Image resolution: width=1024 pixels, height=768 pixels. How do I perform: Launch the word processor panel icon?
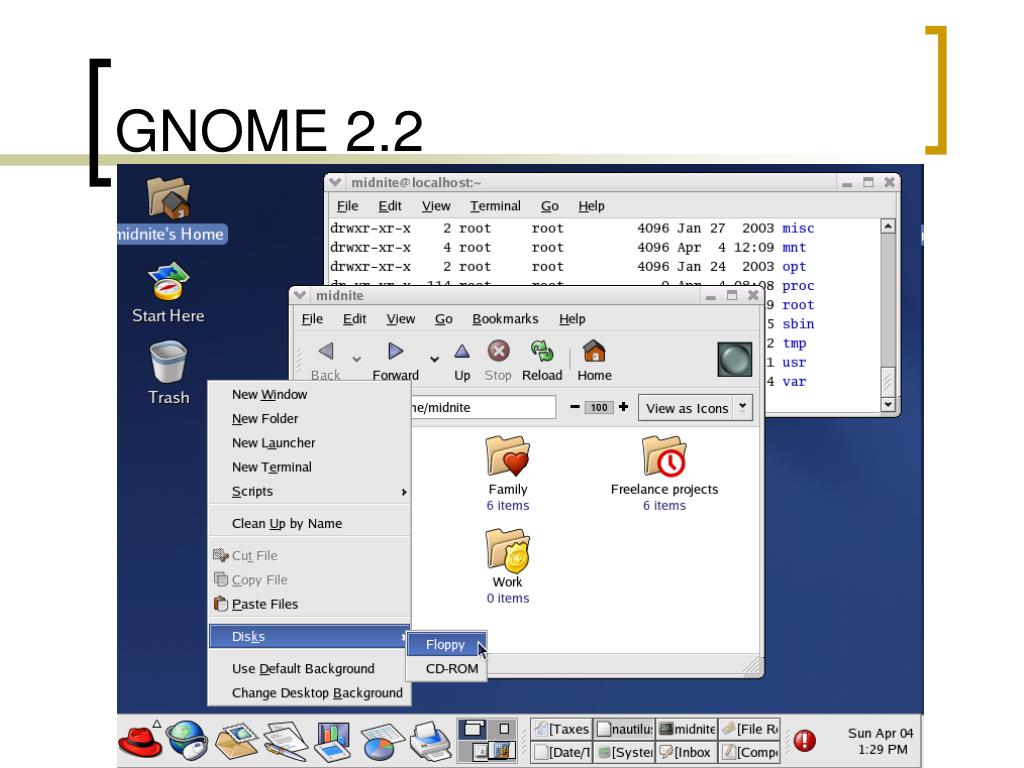(x=285, y=740)
